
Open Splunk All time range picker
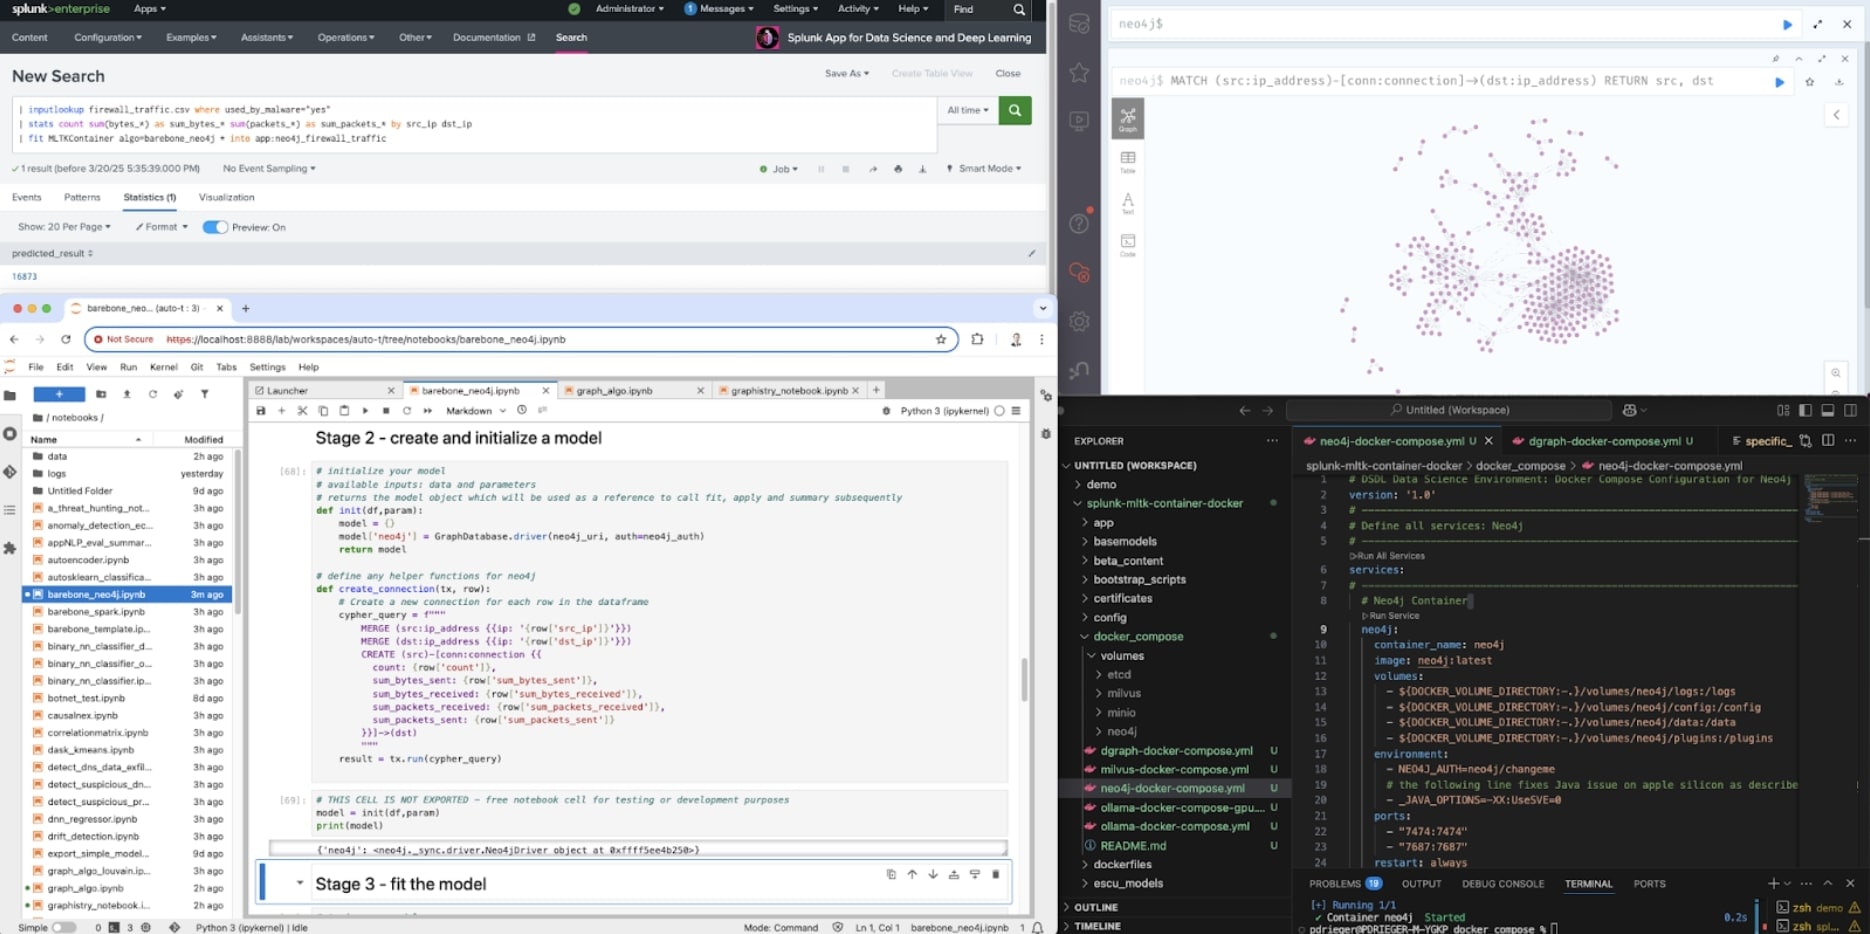click(968, 110)
